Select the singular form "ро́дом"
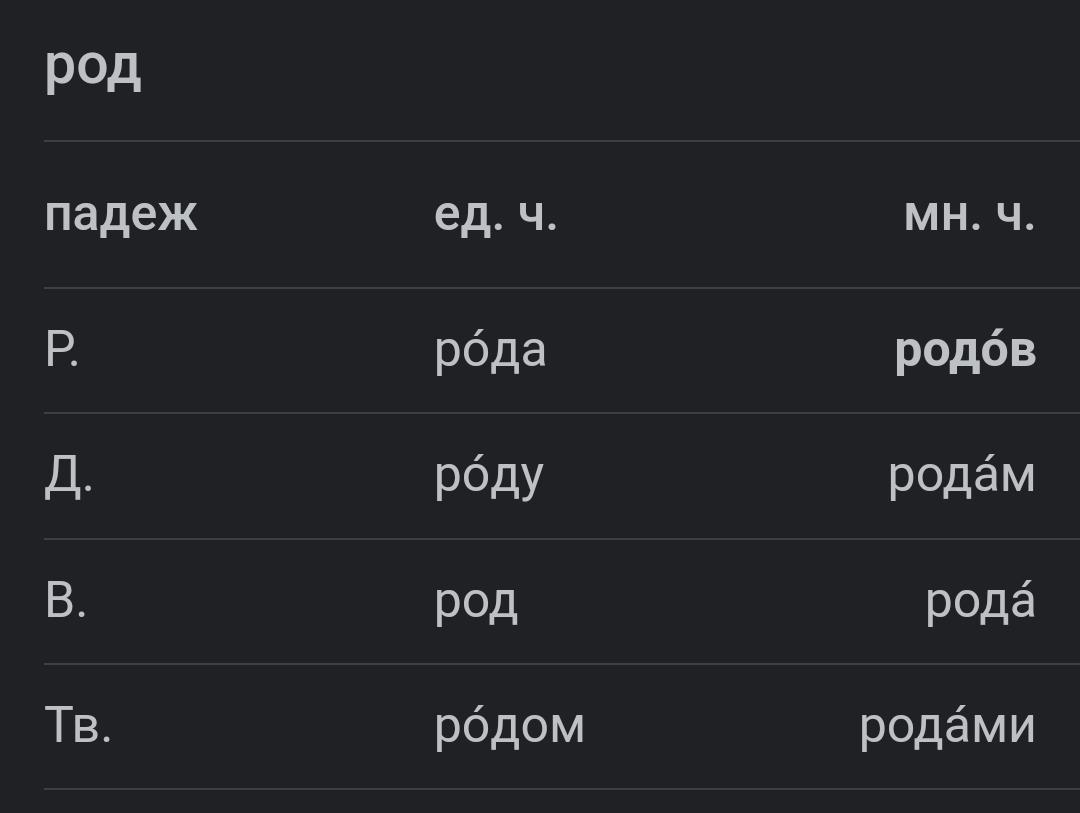1080x813 pixels. pos(509,727)
